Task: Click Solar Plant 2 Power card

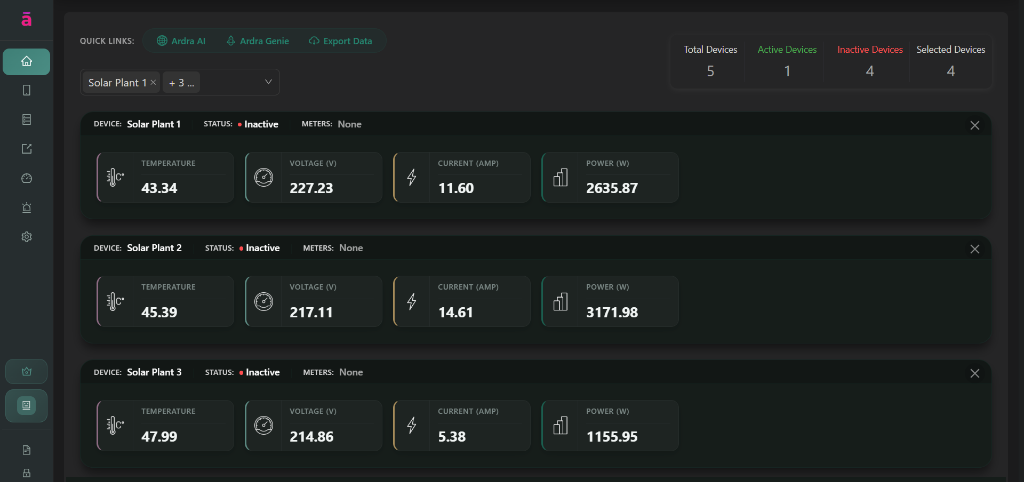Action: click(610, 301)
